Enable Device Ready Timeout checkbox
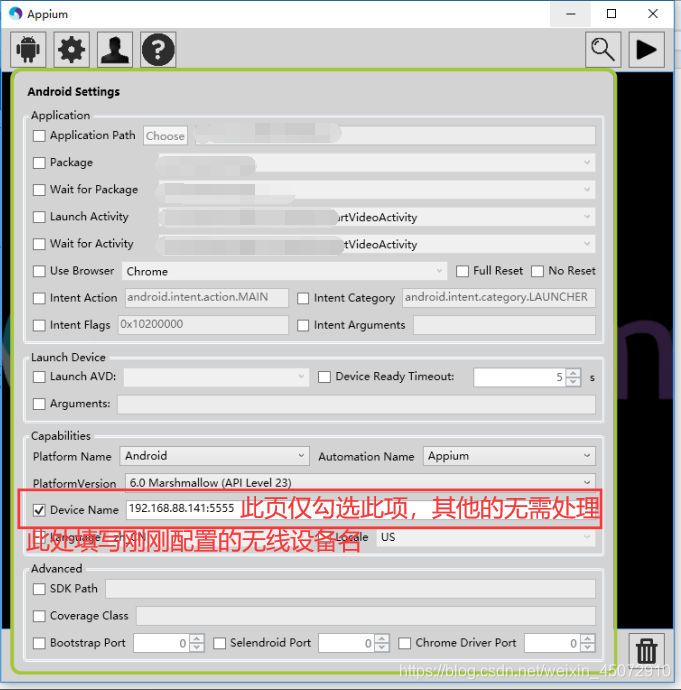The image size is (681, 690). (x=324, y=377)
